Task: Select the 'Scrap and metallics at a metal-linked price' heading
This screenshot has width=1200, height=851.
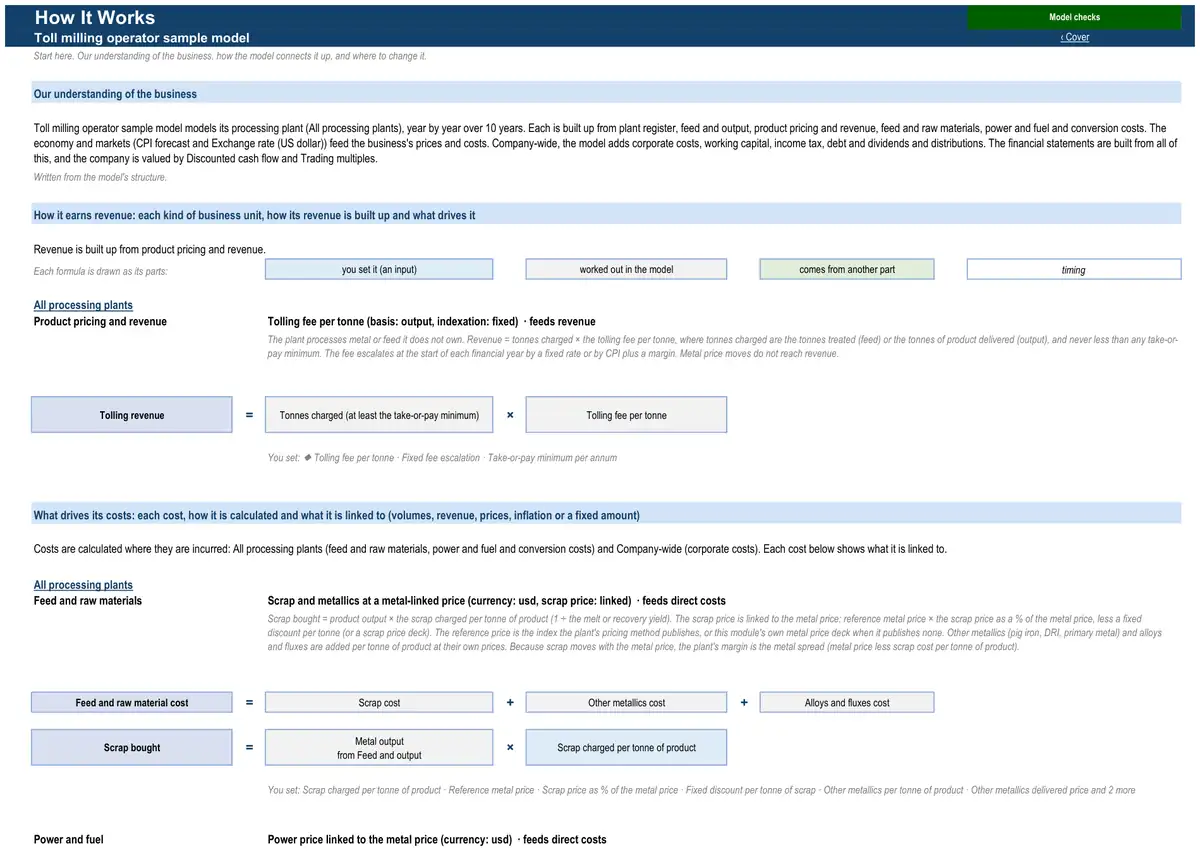Action: coord(497,601)
